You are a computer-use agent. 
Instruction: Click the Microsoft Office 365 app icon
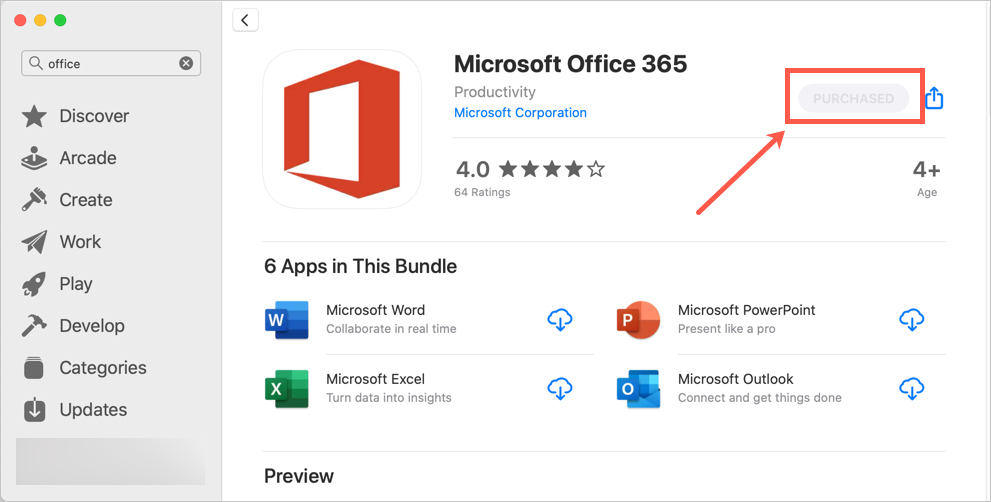click(x=342, y=129)
